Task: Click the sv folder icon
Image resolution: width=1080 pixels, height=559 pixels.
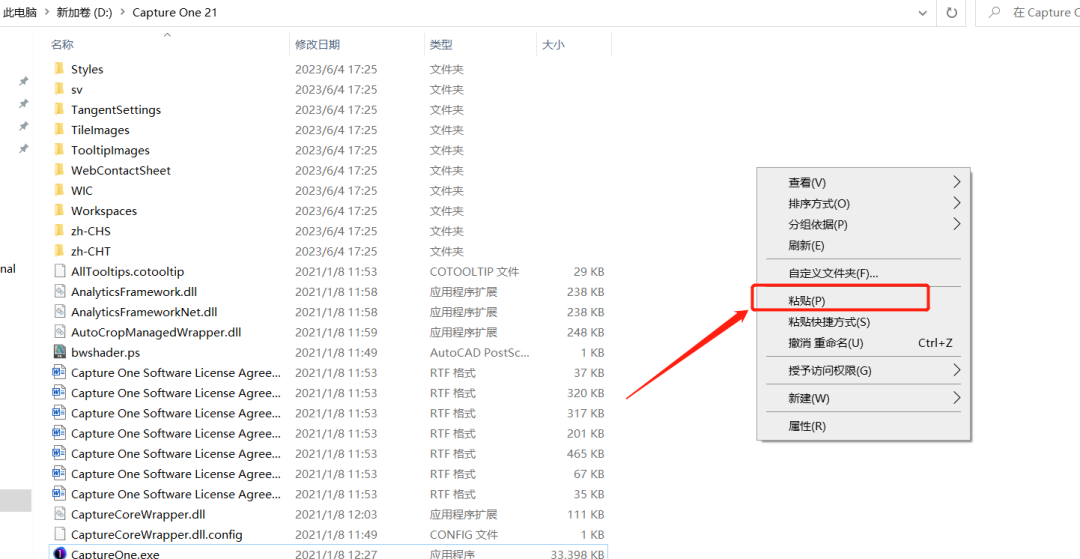Action: [59, 89]
